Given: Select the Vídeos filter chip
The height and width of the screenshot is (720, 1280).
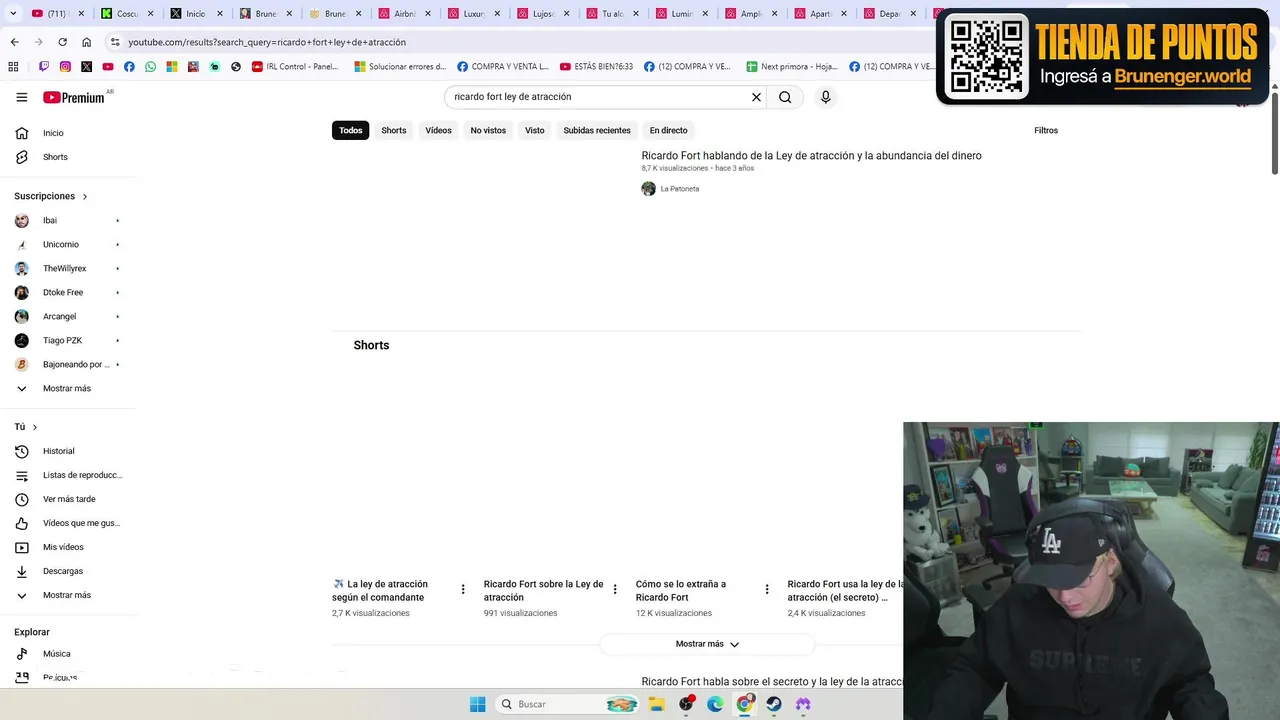Looking at the screenshot, I should pos(438,130).
